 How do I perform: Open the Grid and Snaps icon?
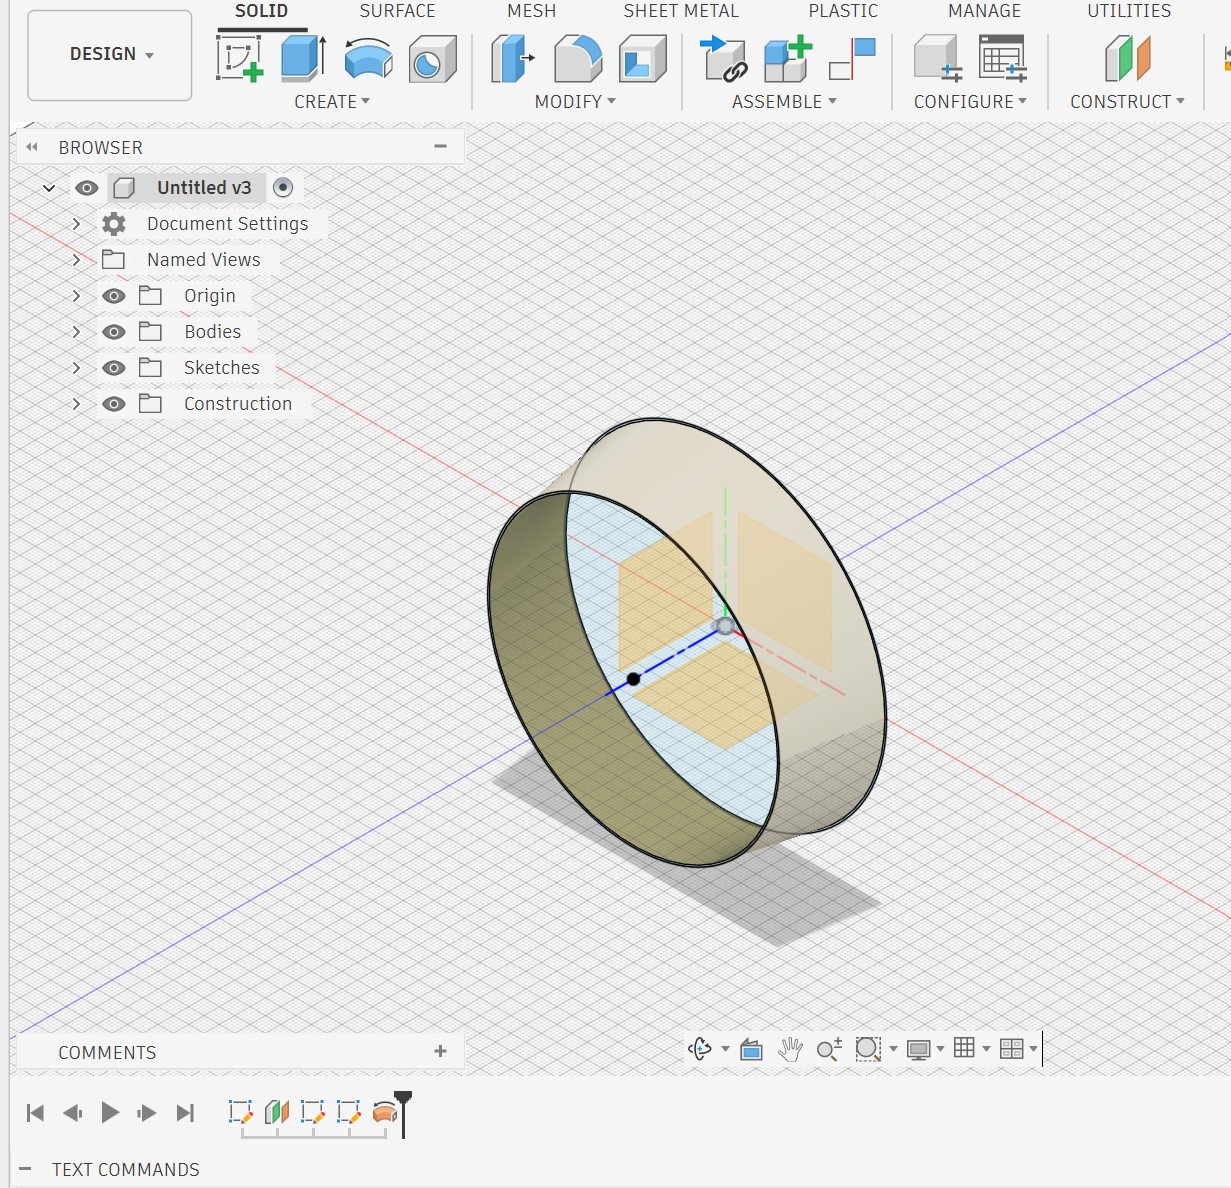point(964,1048)
